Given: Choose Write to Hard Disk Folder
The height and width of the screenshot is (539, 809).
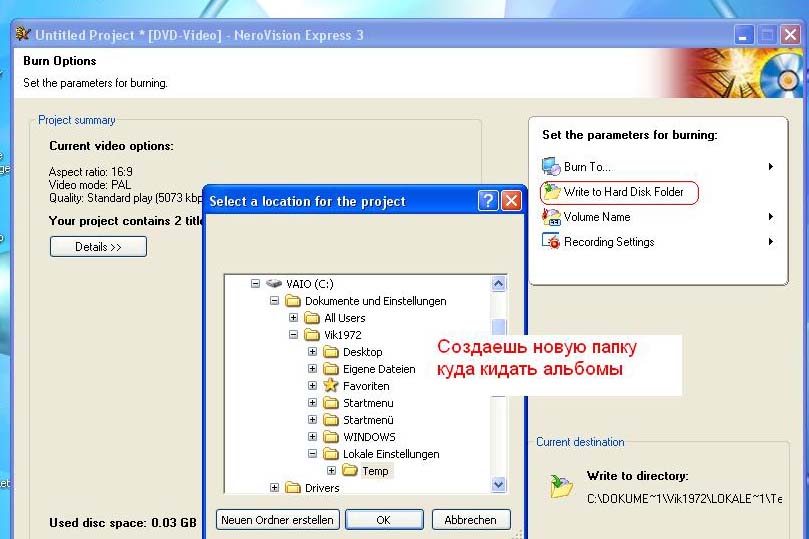Looking at the screenshot, I should click(619, 192).
